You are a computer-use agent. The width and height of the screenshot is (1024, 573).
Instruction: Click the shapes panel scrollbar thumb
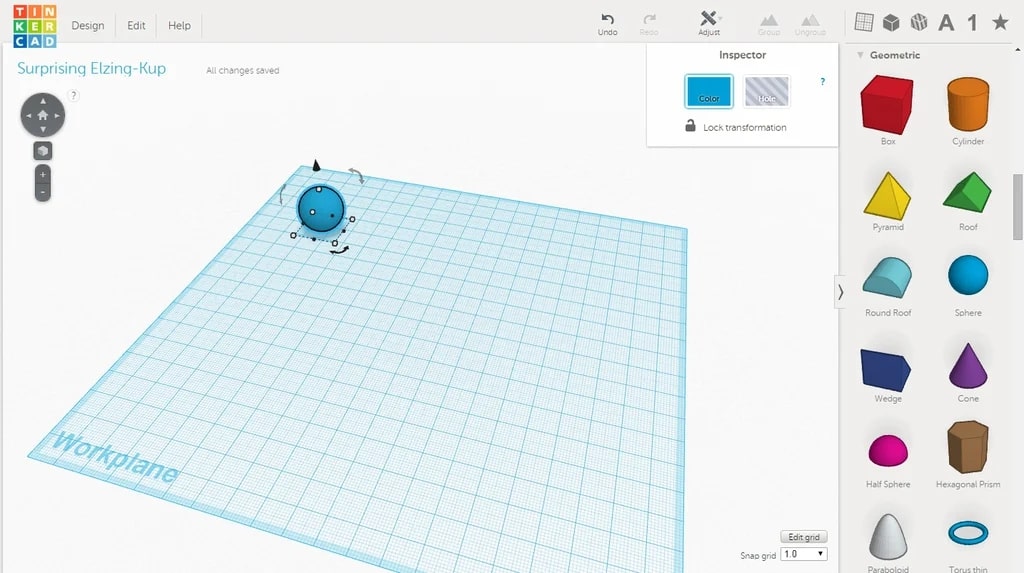[1017, 207]
